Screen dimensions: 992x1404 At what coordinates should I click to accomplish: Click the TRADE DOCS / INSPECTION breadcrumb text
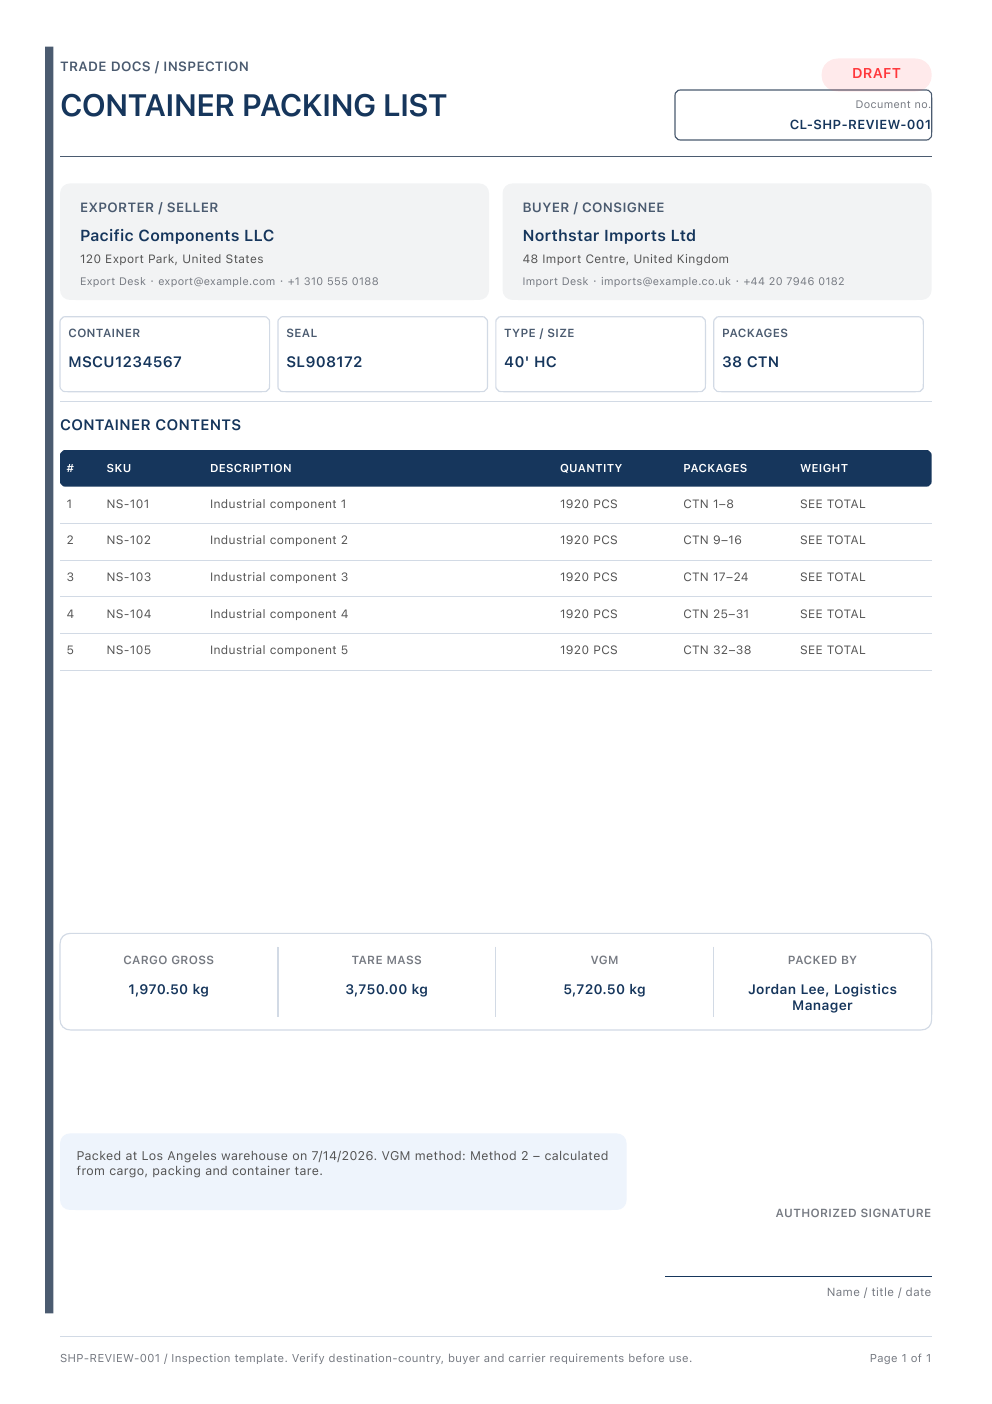pos(154,67)
